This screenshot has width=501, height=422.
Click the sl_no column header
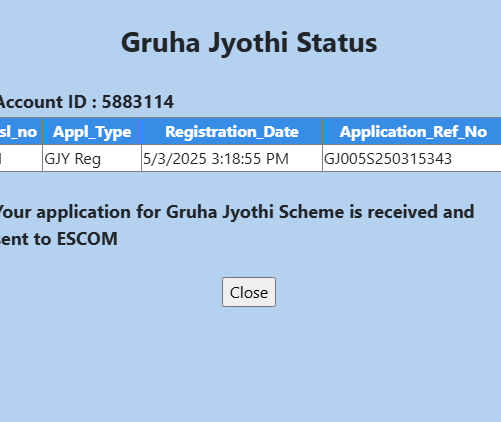click(x=21, y=131)
